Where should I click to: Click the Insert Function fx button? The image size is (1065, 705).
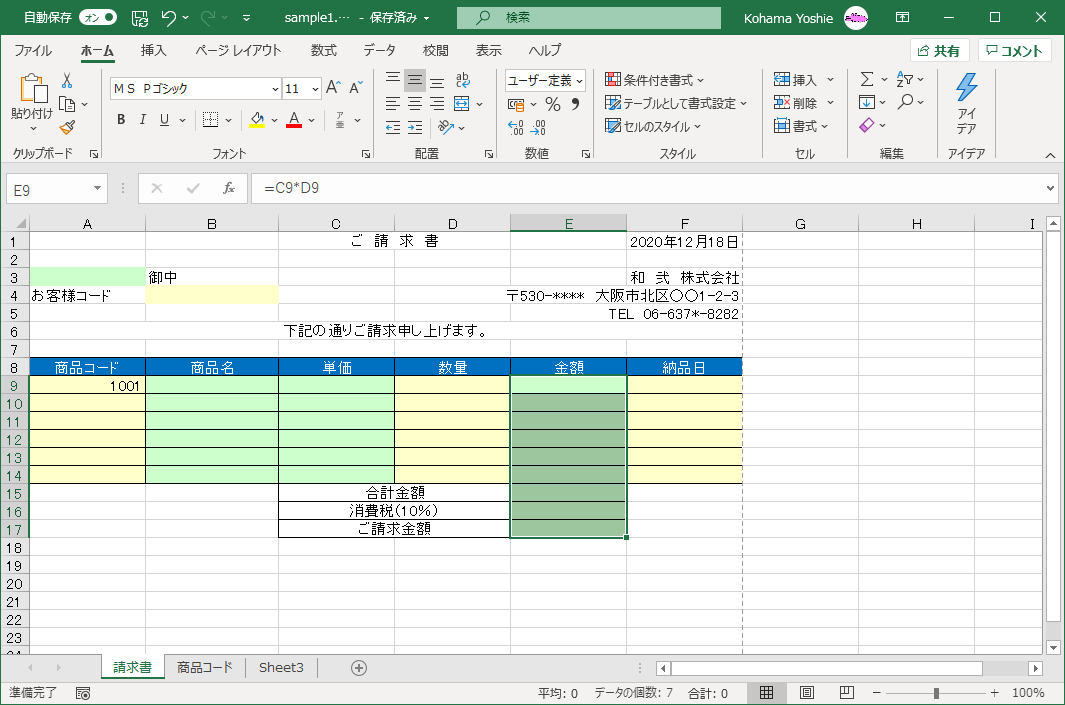(229, 188)
